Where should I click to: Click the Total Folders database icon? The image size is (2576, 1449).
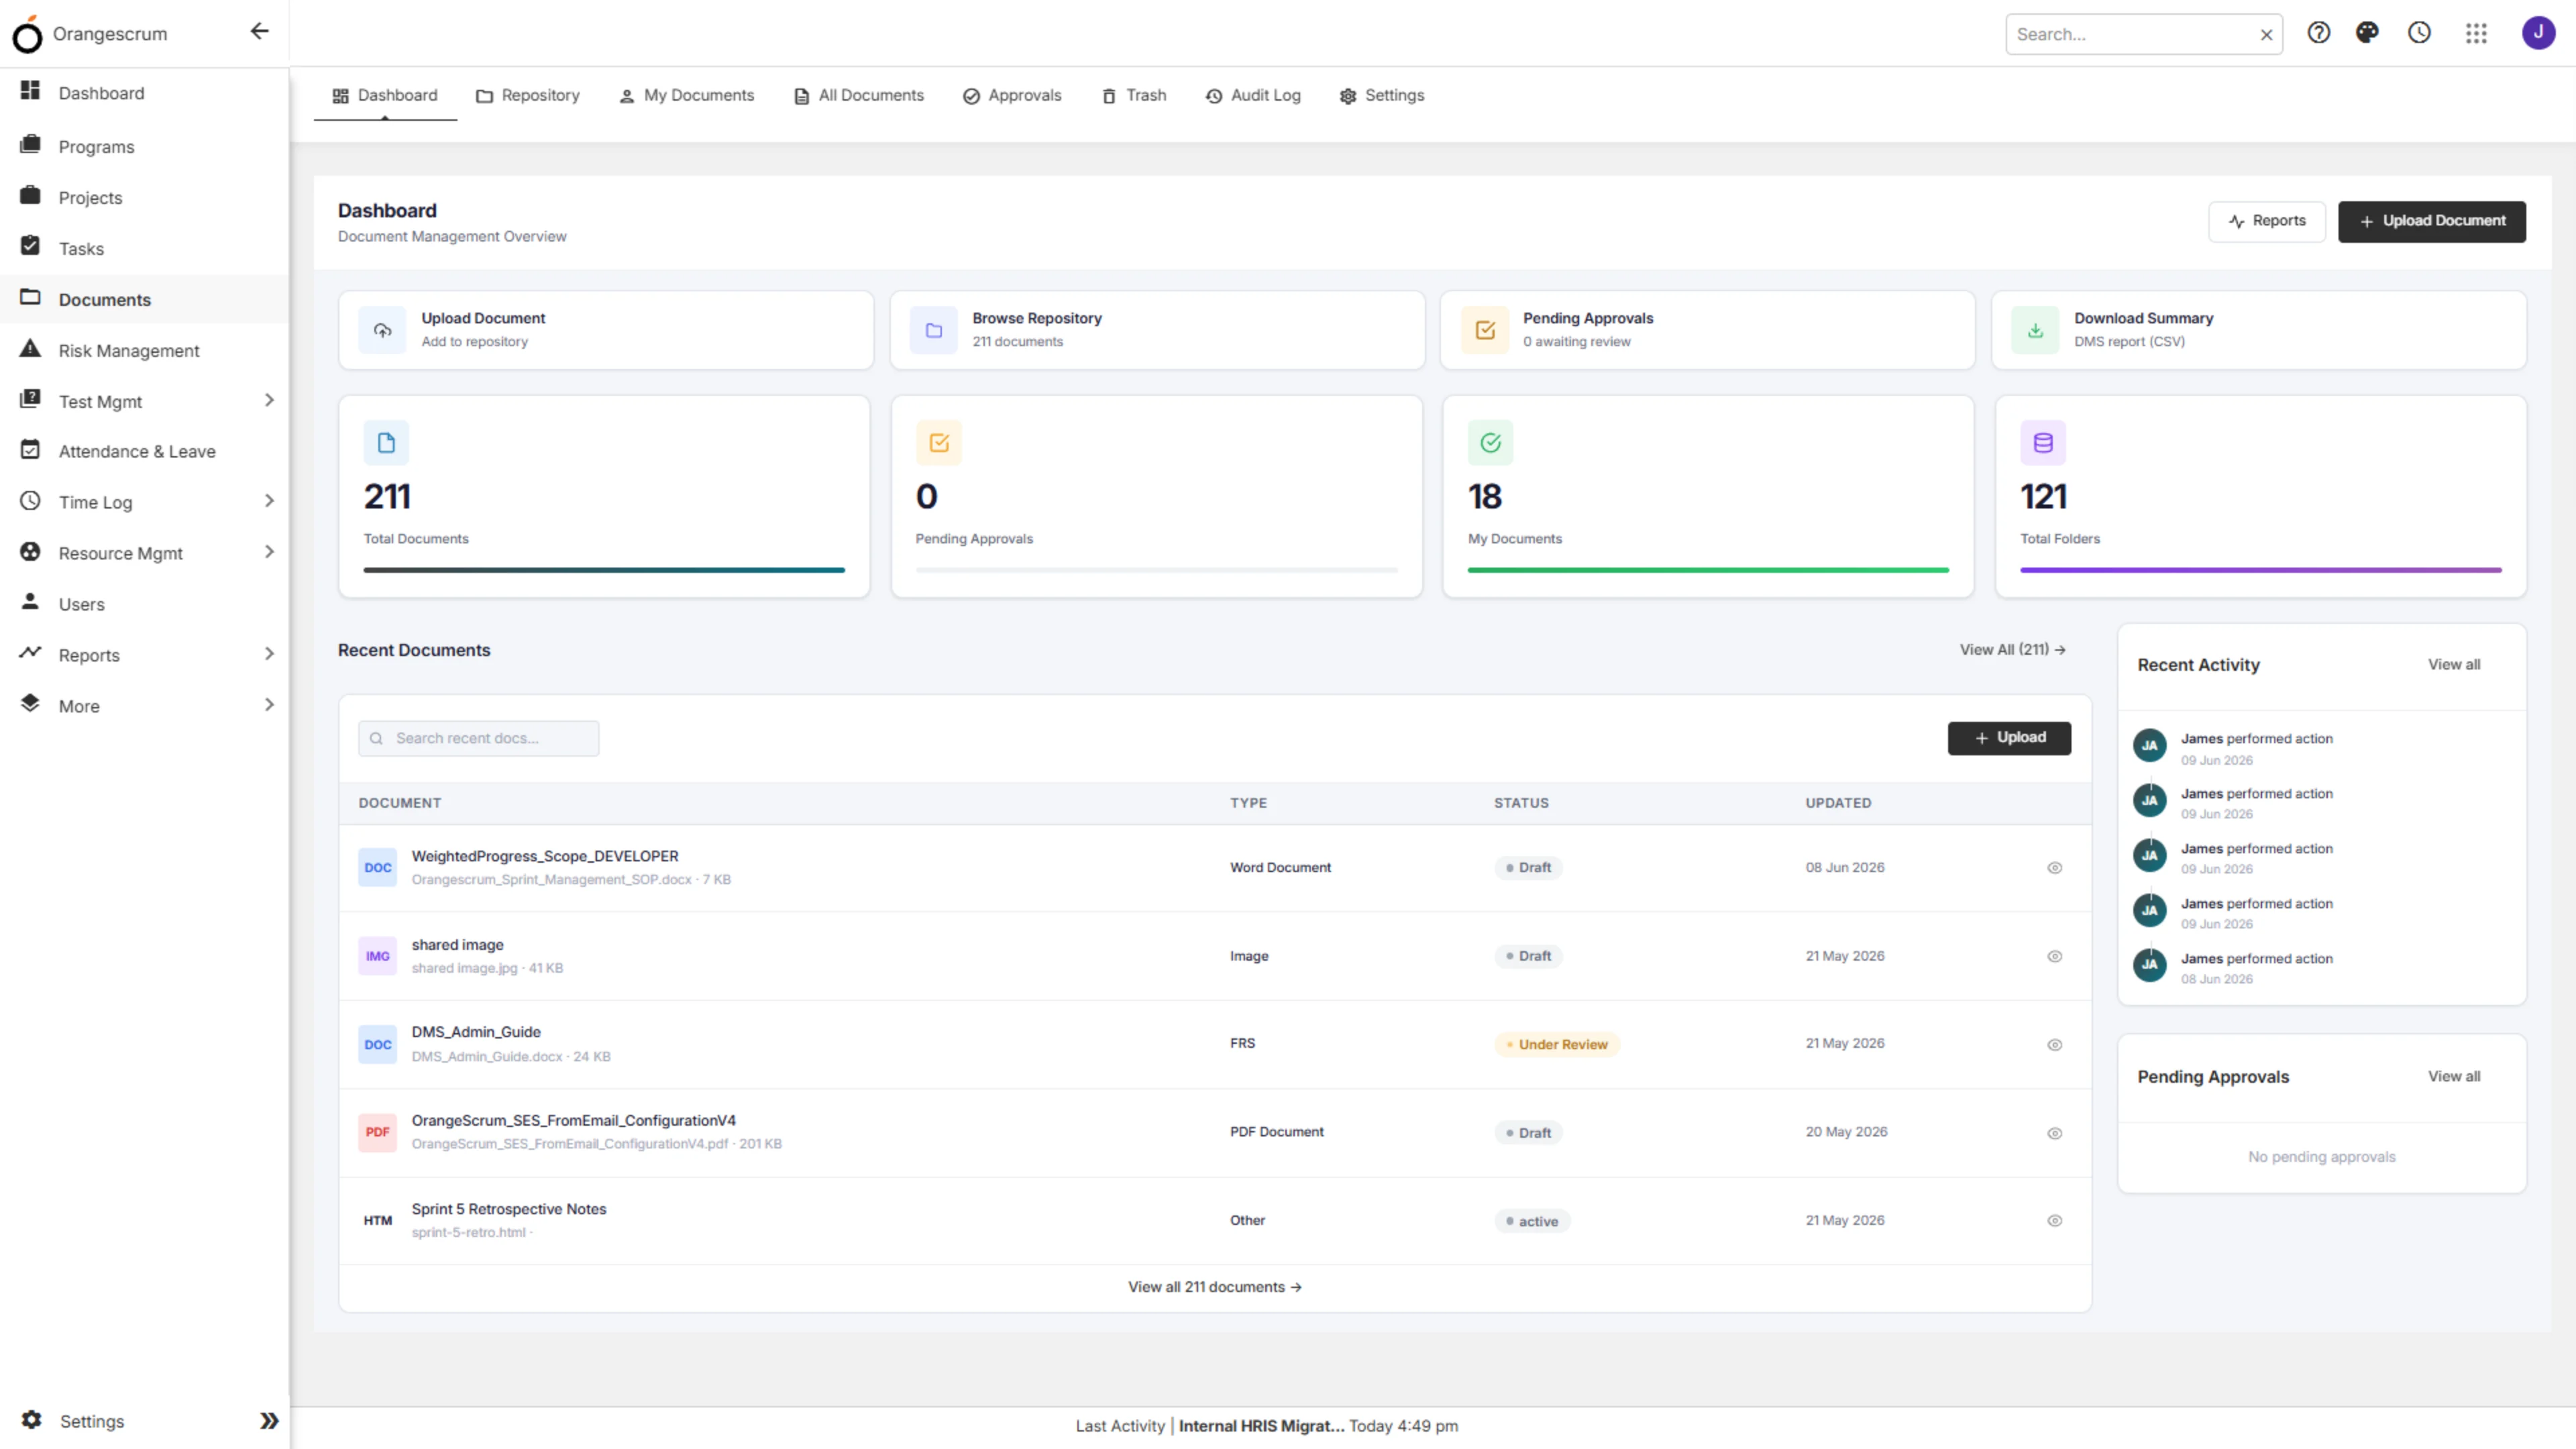(x=2043, y=443)
